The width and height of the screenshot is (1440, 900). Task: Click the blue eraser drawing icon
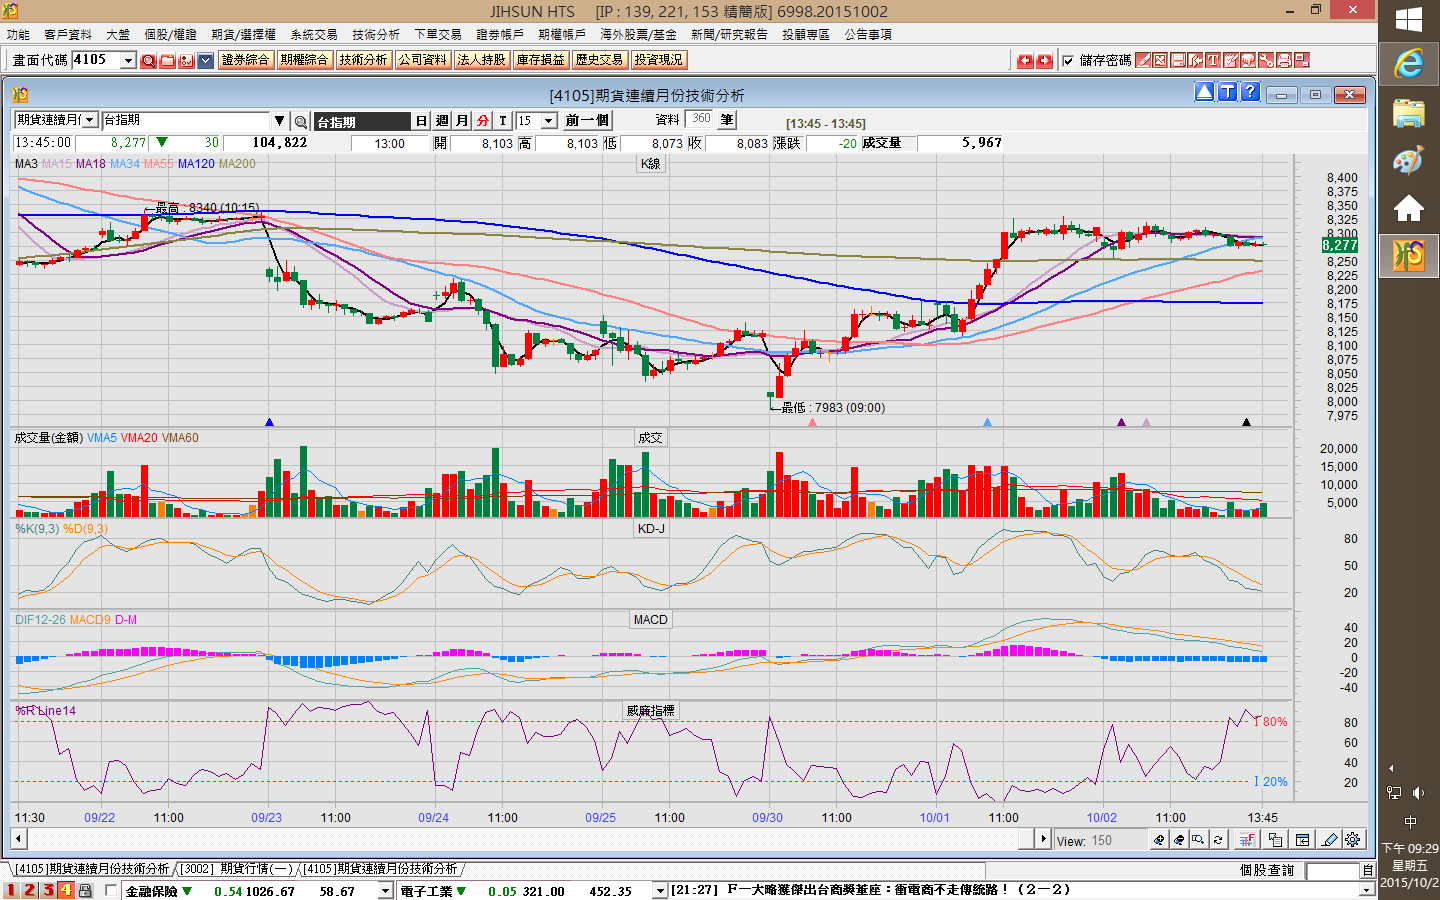click(1330, 840)
